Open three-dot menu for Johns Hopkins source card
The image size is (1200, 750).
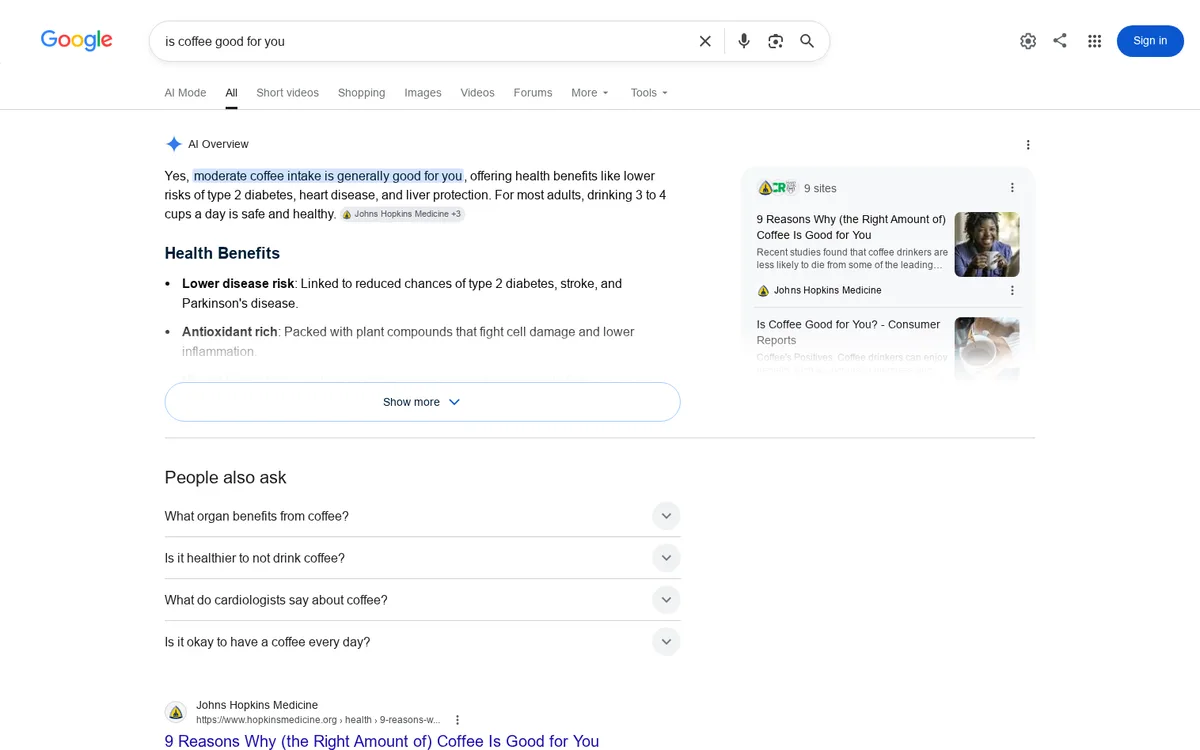point(1012,291)
